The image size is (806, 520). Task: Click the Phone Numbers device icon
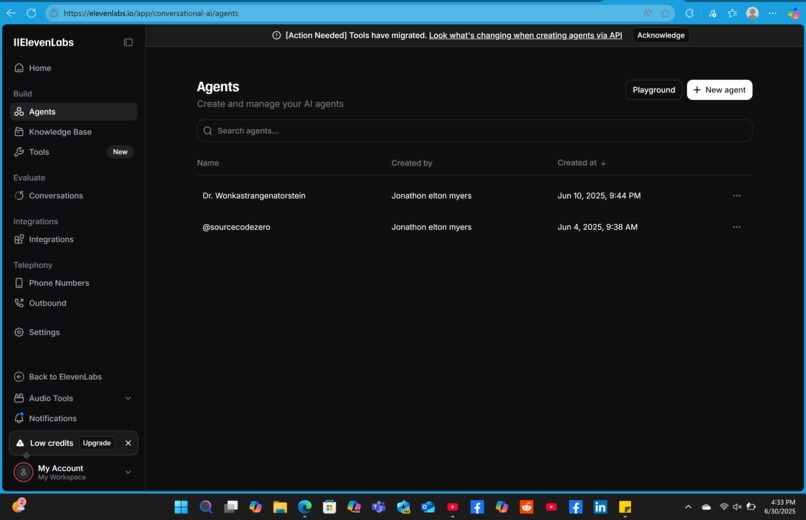click(19, 283)
